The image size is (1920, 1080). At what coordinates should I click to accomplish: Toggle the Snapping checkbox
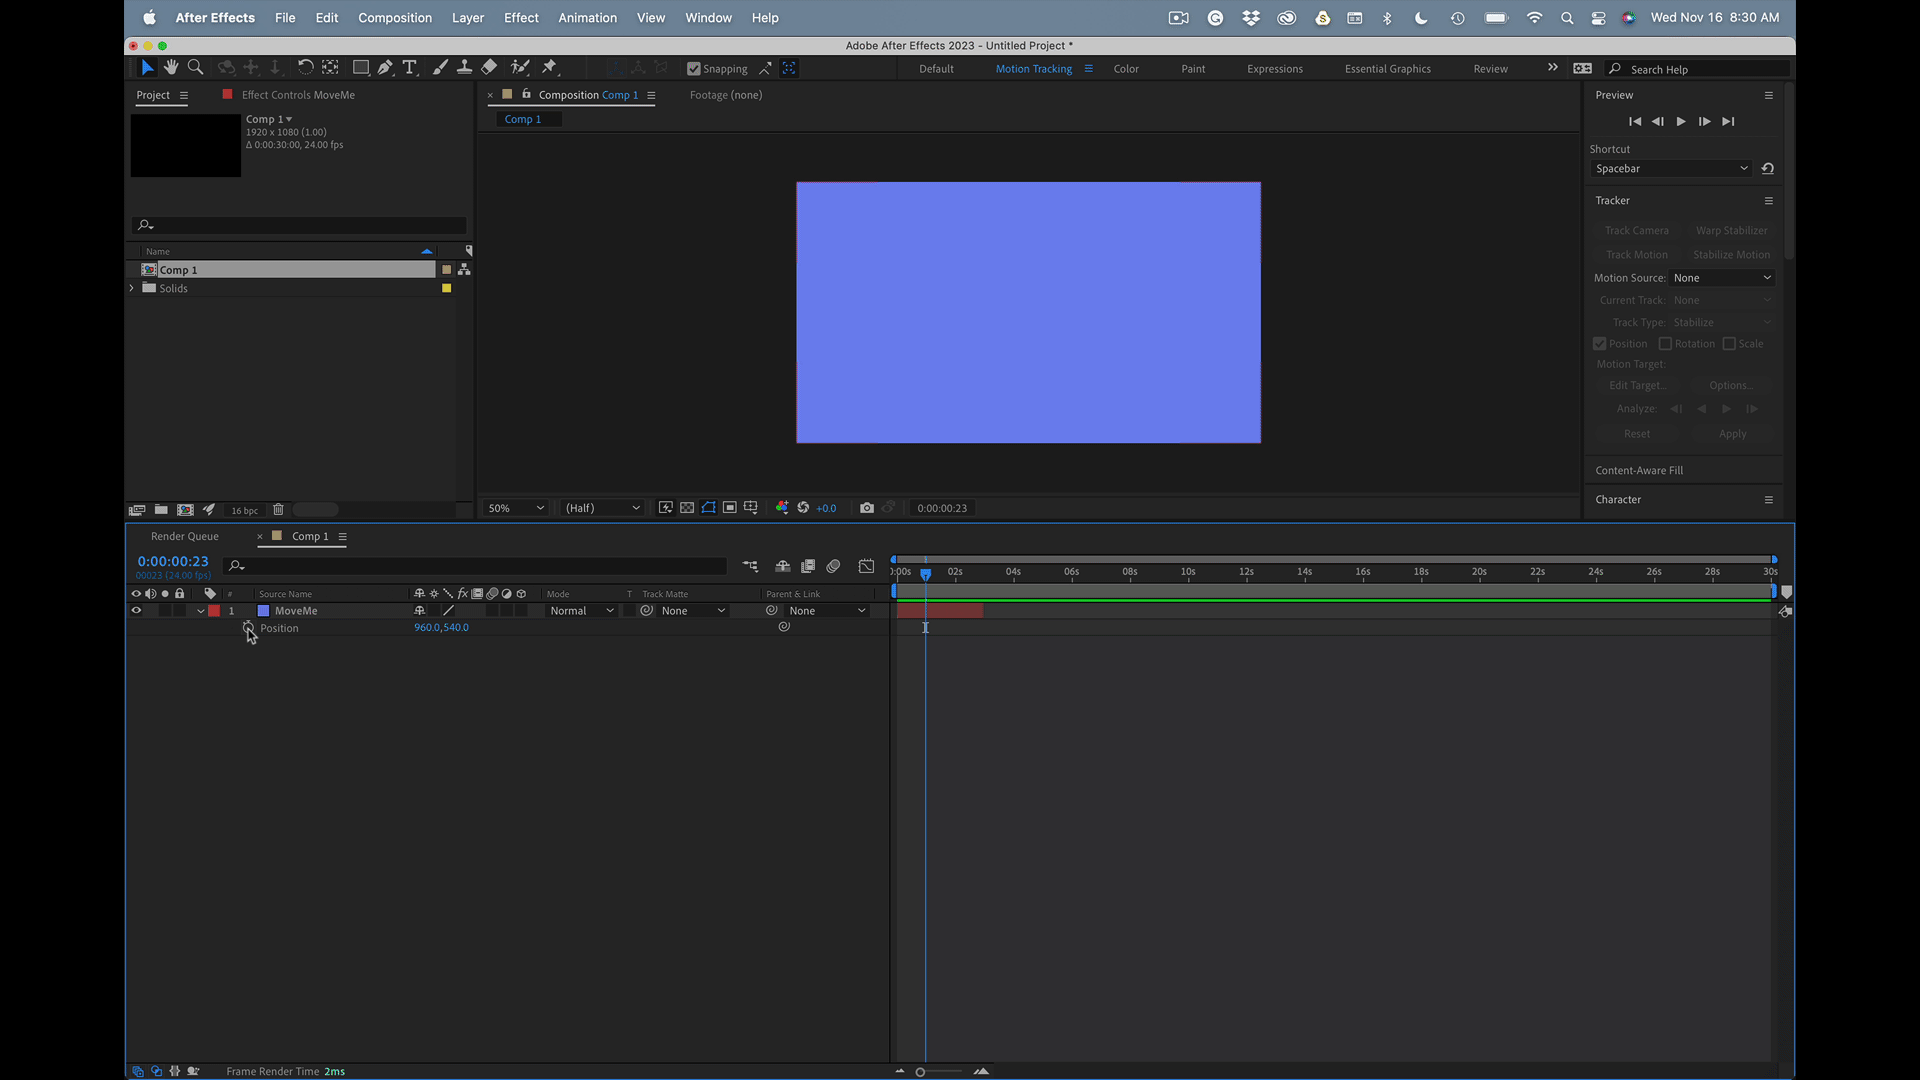pyautogui.click(x=694, y=69)
